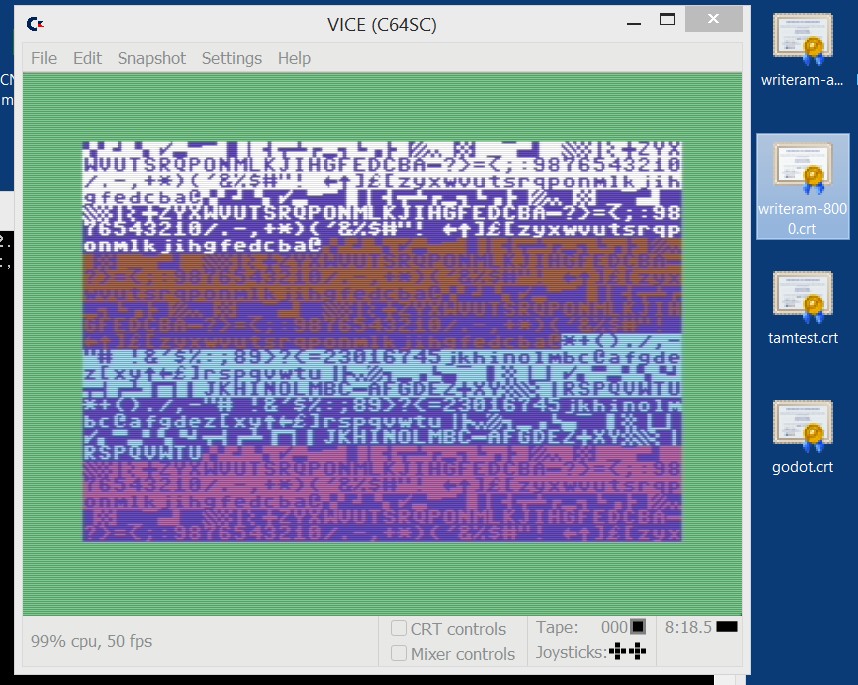Viewport: 858px width, 685px height.
Task: Open the Edit menu
Action: [88, 58]
